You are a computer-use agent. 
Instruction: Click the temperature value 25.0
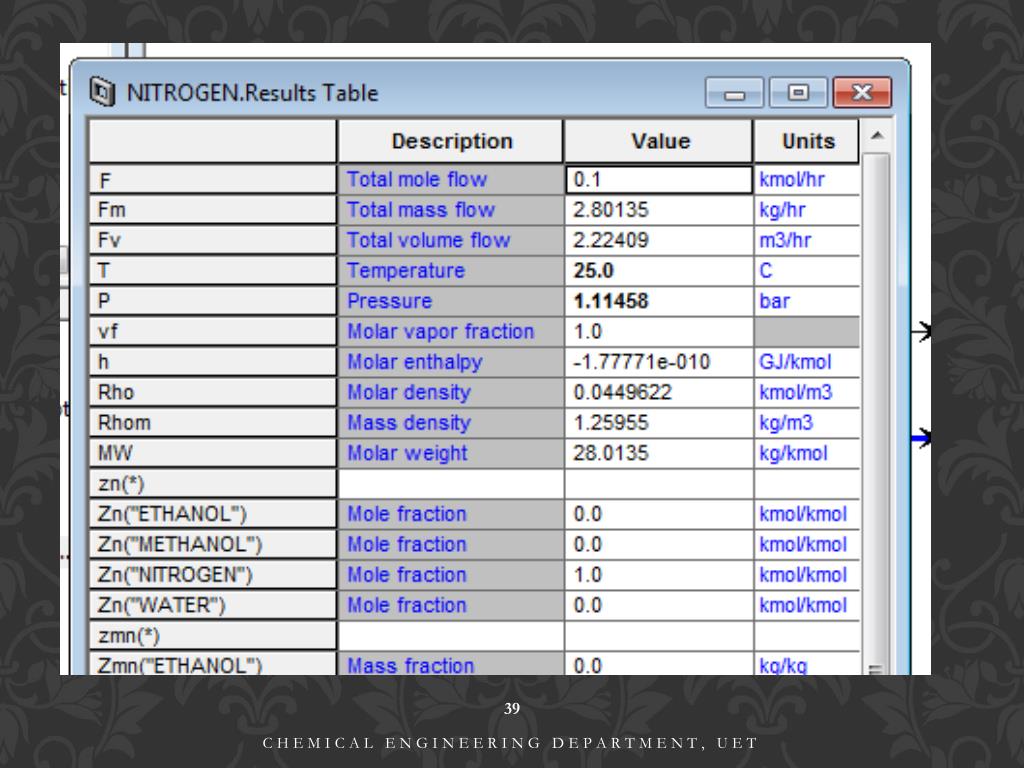point(660,270)
